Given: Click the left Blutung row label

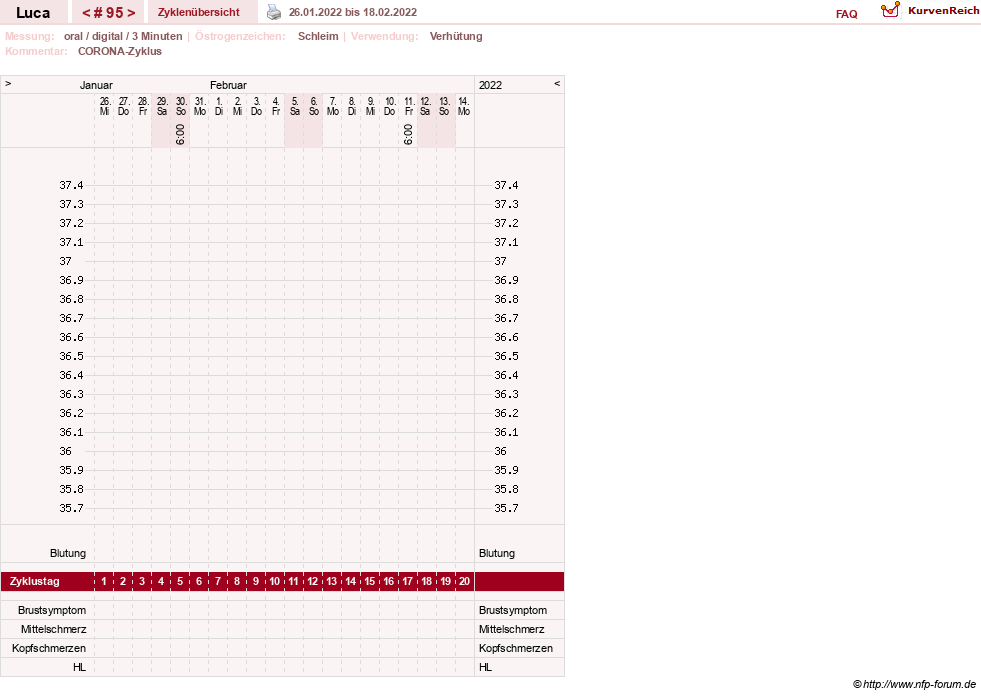Looking at the screenshot, I should [x=68, y=553].
